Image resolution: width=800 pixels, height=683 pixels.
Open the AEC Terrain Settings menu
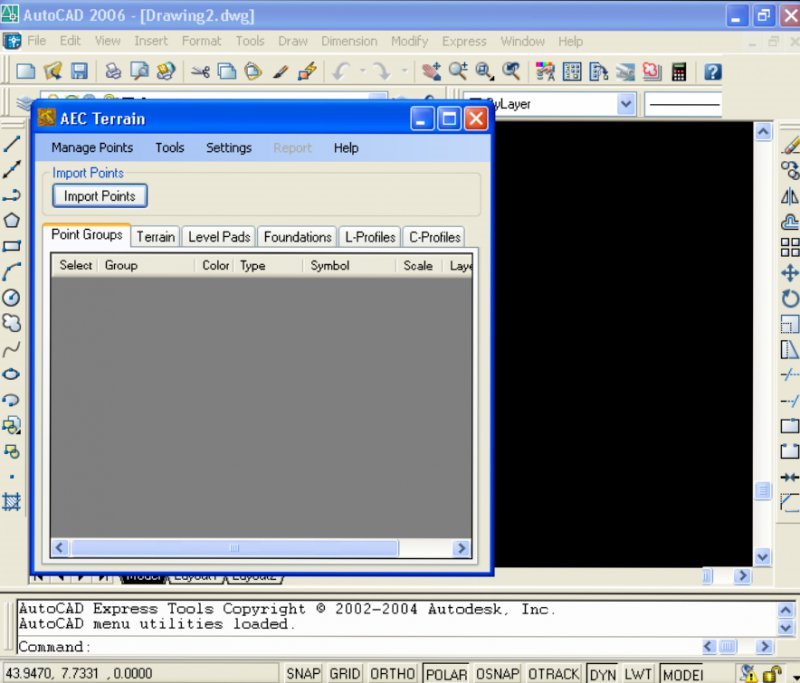[229, 148]
